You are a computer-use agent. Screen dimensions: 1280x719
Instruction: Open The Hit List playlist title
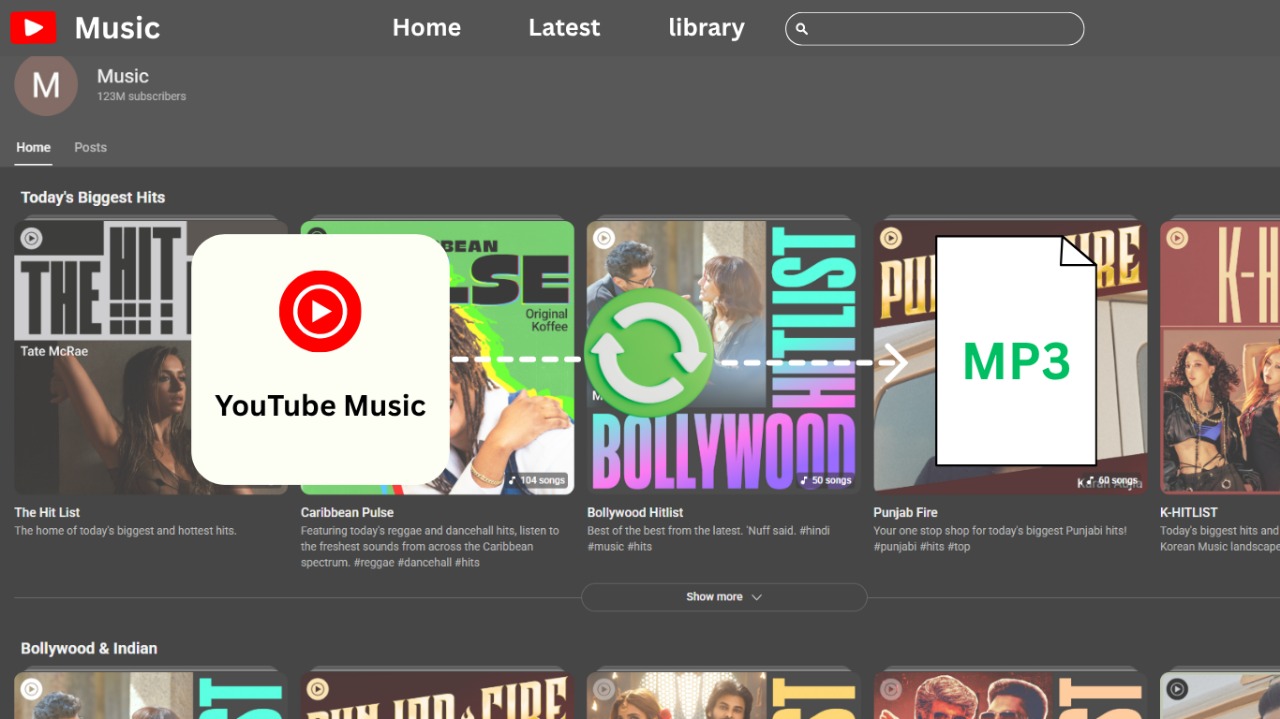(x=47, y=512)
